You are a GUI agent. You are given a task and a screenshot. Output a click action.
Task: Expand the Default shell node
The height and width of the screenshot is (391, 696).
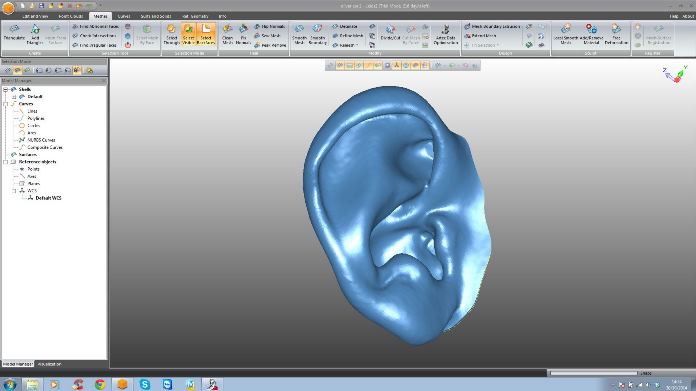tap(14, 97)
